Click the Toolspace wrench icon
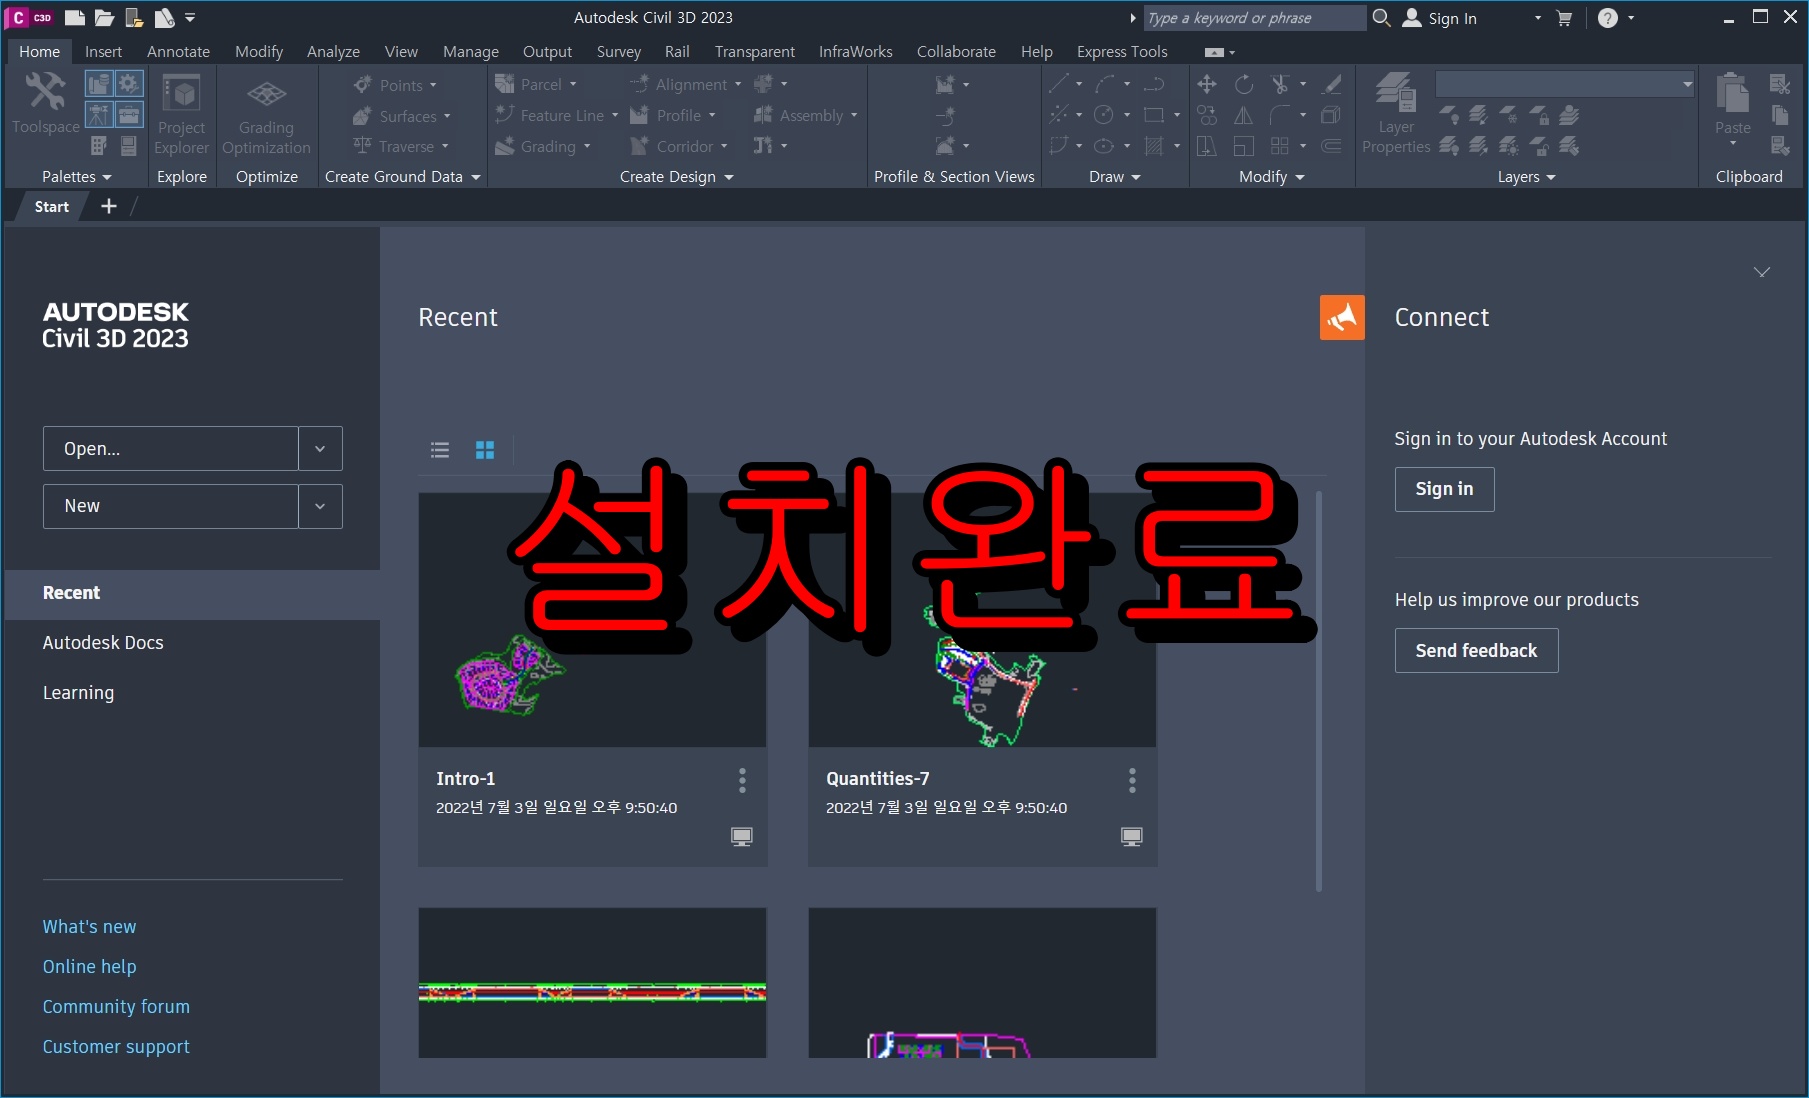This screenshot has width=1809, height=1098. coord(45,91)
